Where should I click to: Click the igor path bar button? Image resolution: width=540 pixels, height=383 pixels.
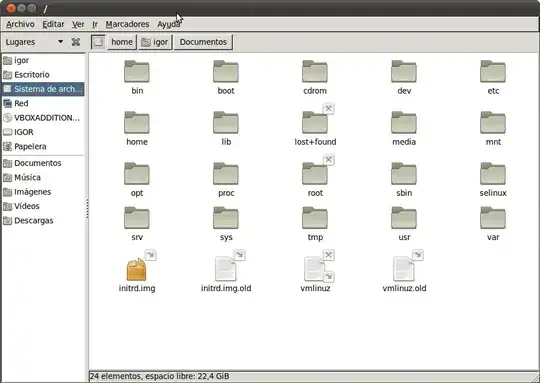[155, 42]
